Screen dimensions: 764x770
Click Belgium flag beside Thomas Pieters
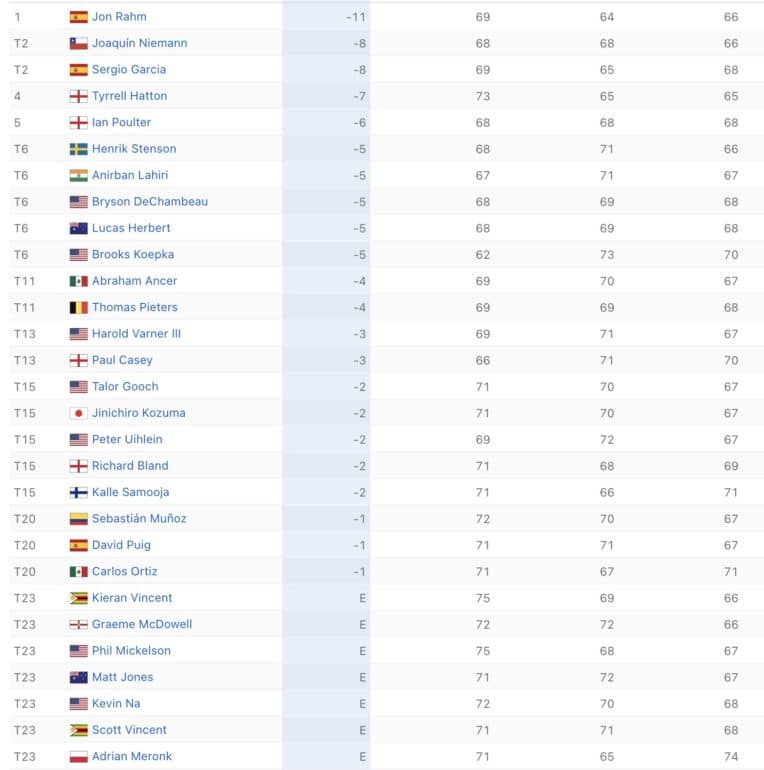(x=79, y=307)
